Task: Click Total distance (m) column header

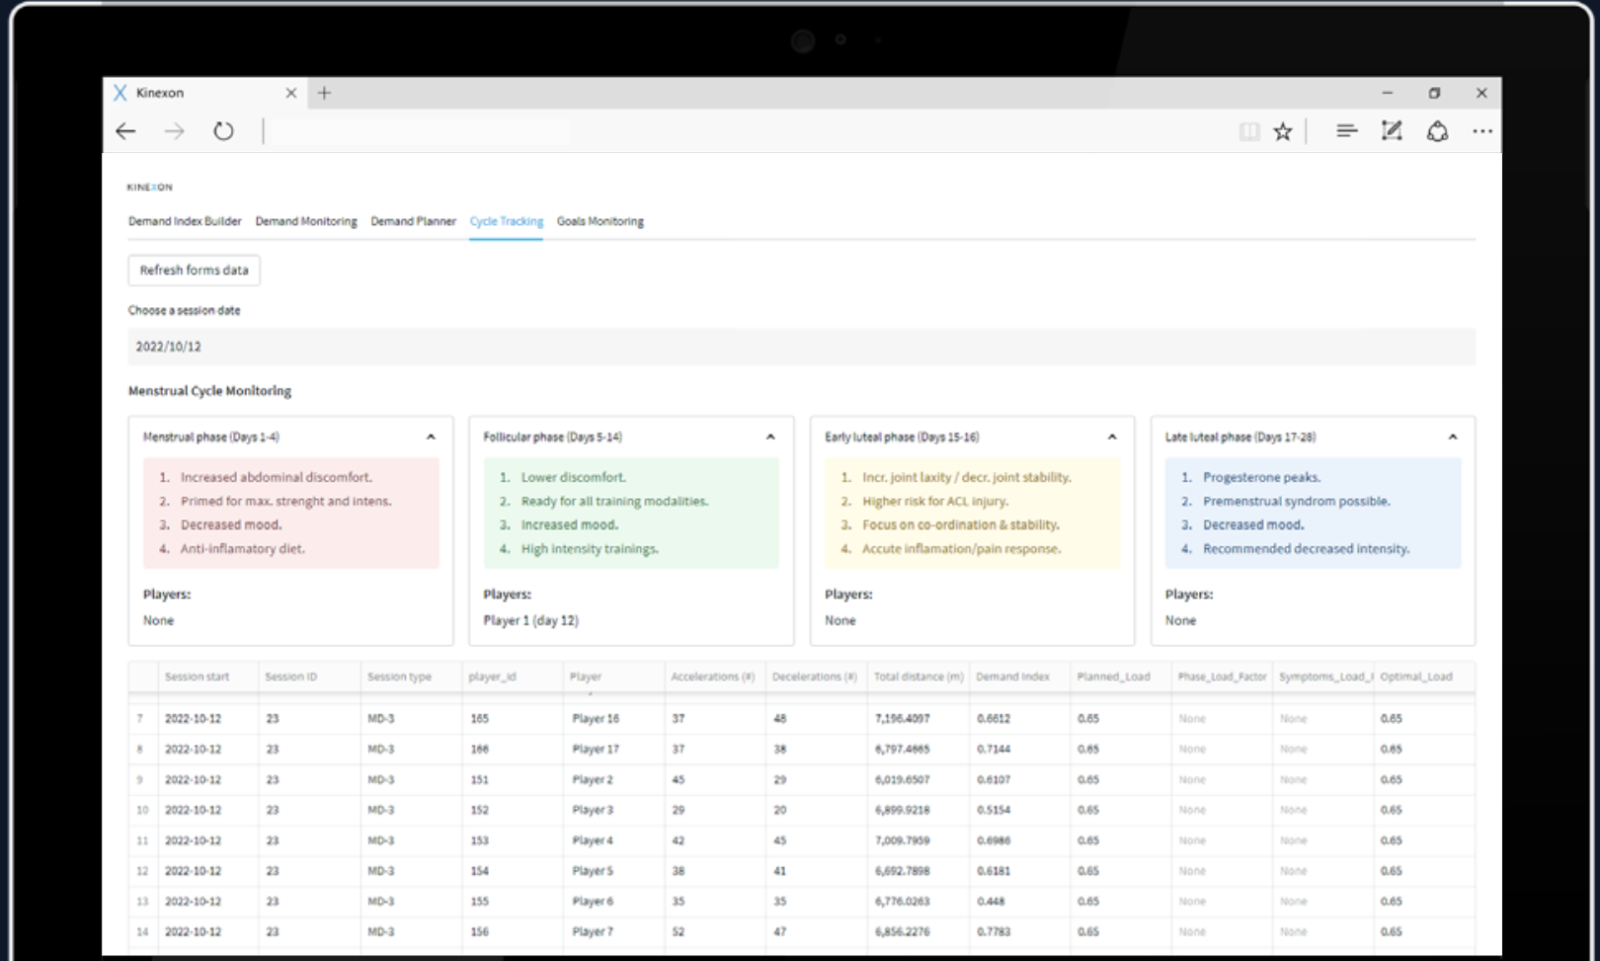Action: 918,677
